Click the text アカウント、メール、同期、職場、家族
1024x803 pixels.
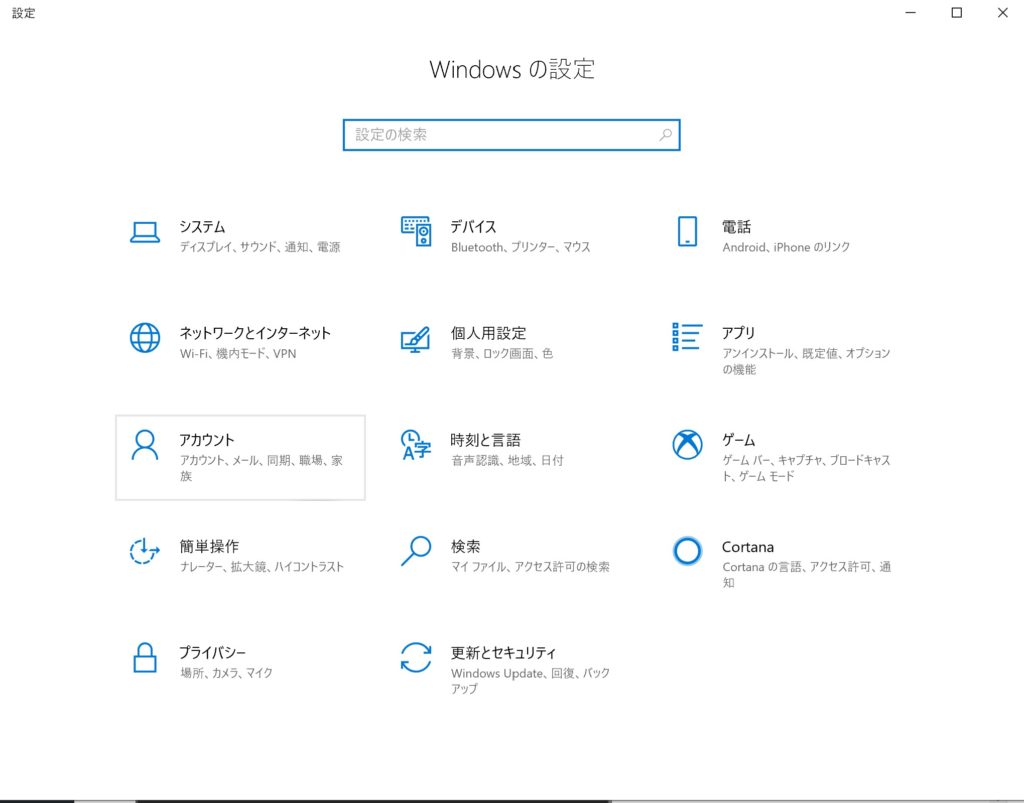point(261,467)
